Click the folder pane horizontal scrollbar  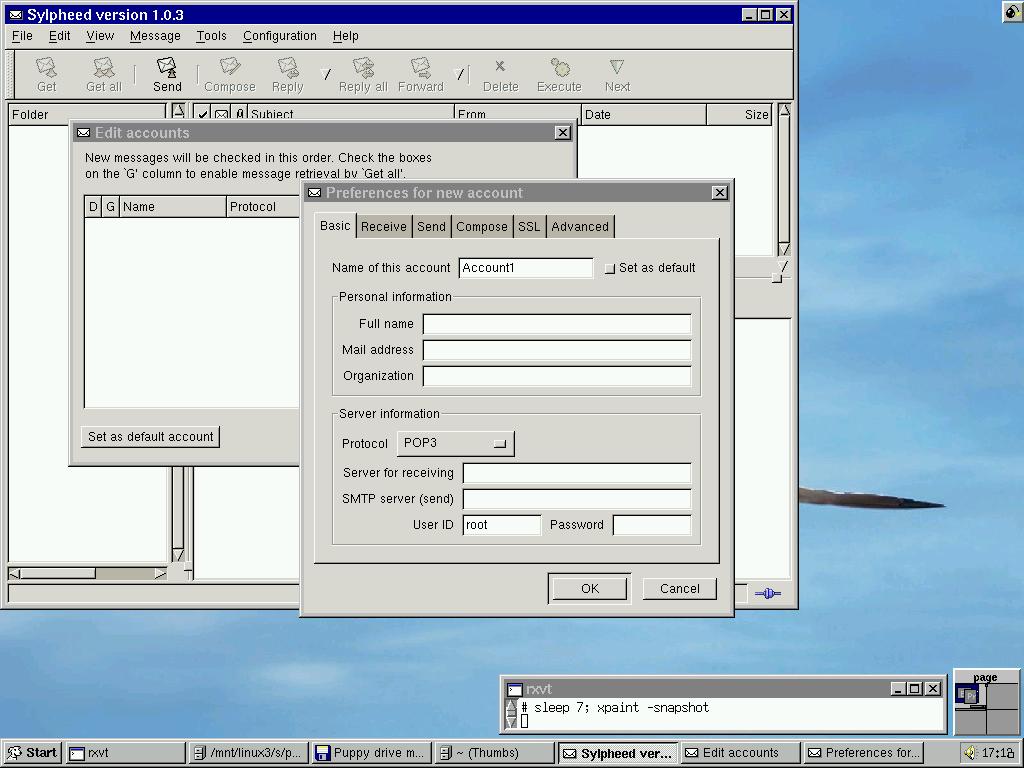pos(88,573)
